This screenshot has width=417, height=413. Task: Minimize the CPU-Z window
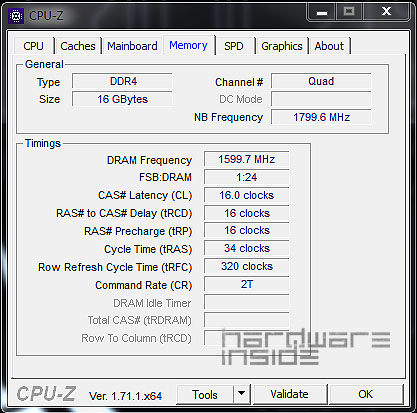tap(322, 12)
